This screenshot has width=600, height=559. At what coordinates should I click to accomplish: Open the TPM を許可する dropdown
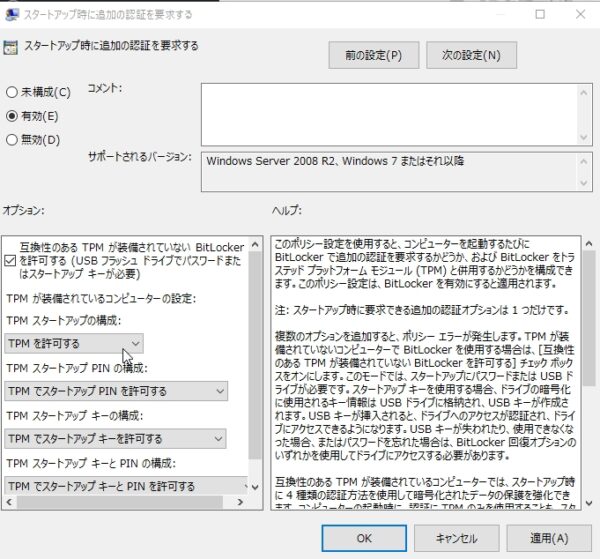coord(74,343)
